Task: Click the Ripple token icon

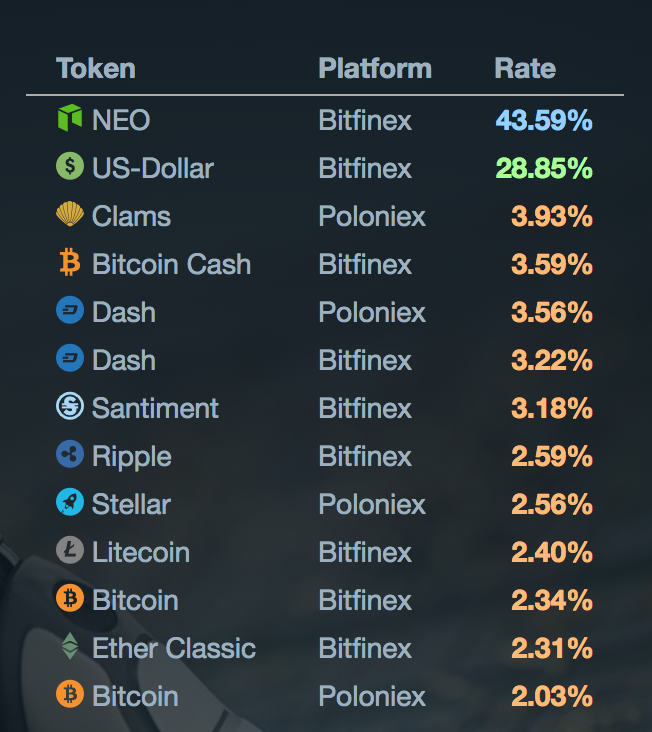Action: click(x=69, y=455)
